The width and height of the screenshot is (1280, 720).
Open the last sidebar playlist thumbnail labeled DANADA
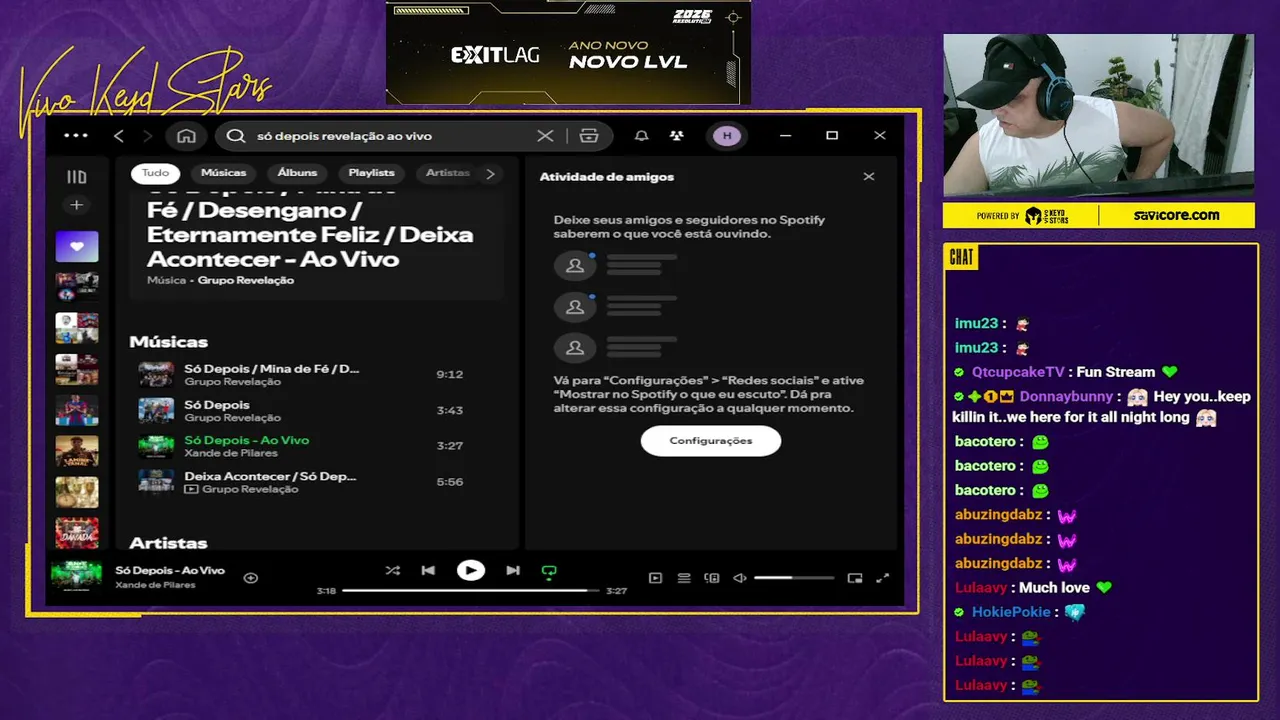[77, 533]
